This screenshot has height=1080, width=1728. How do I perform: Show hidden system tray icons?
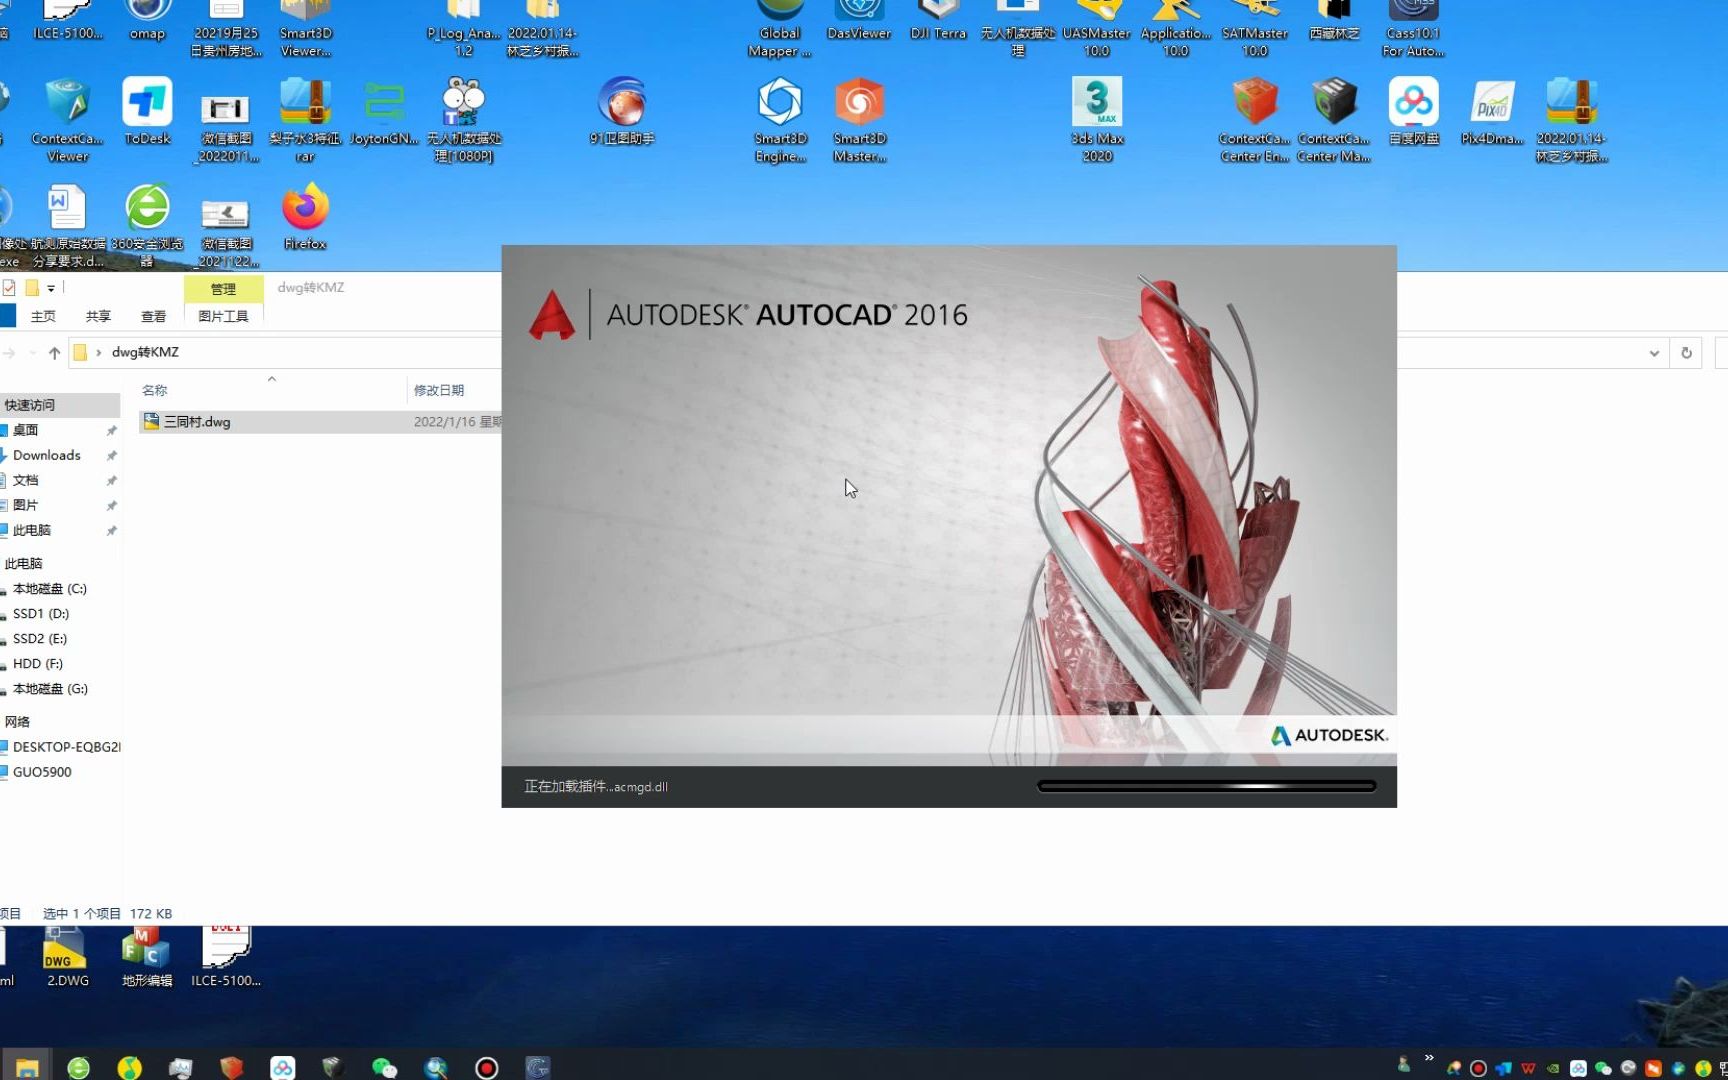pyautogui.click(x=1429, y=1058)
